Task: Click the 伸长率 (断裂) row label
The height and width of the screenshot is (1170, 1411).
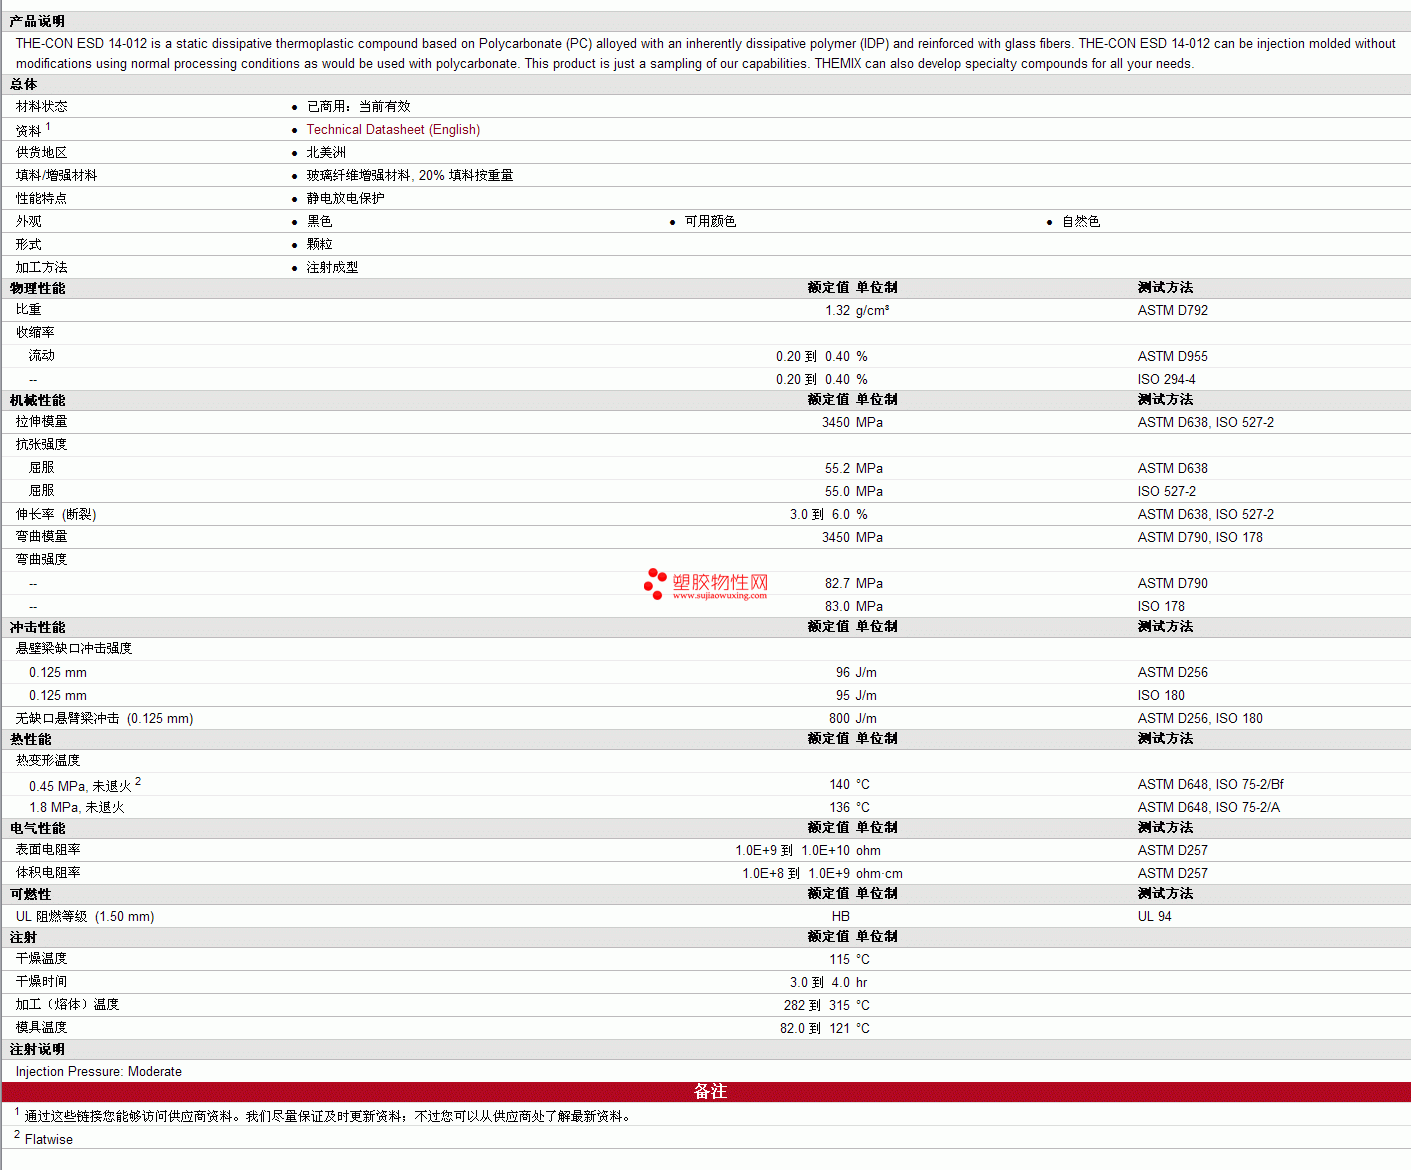Action: 56,514
